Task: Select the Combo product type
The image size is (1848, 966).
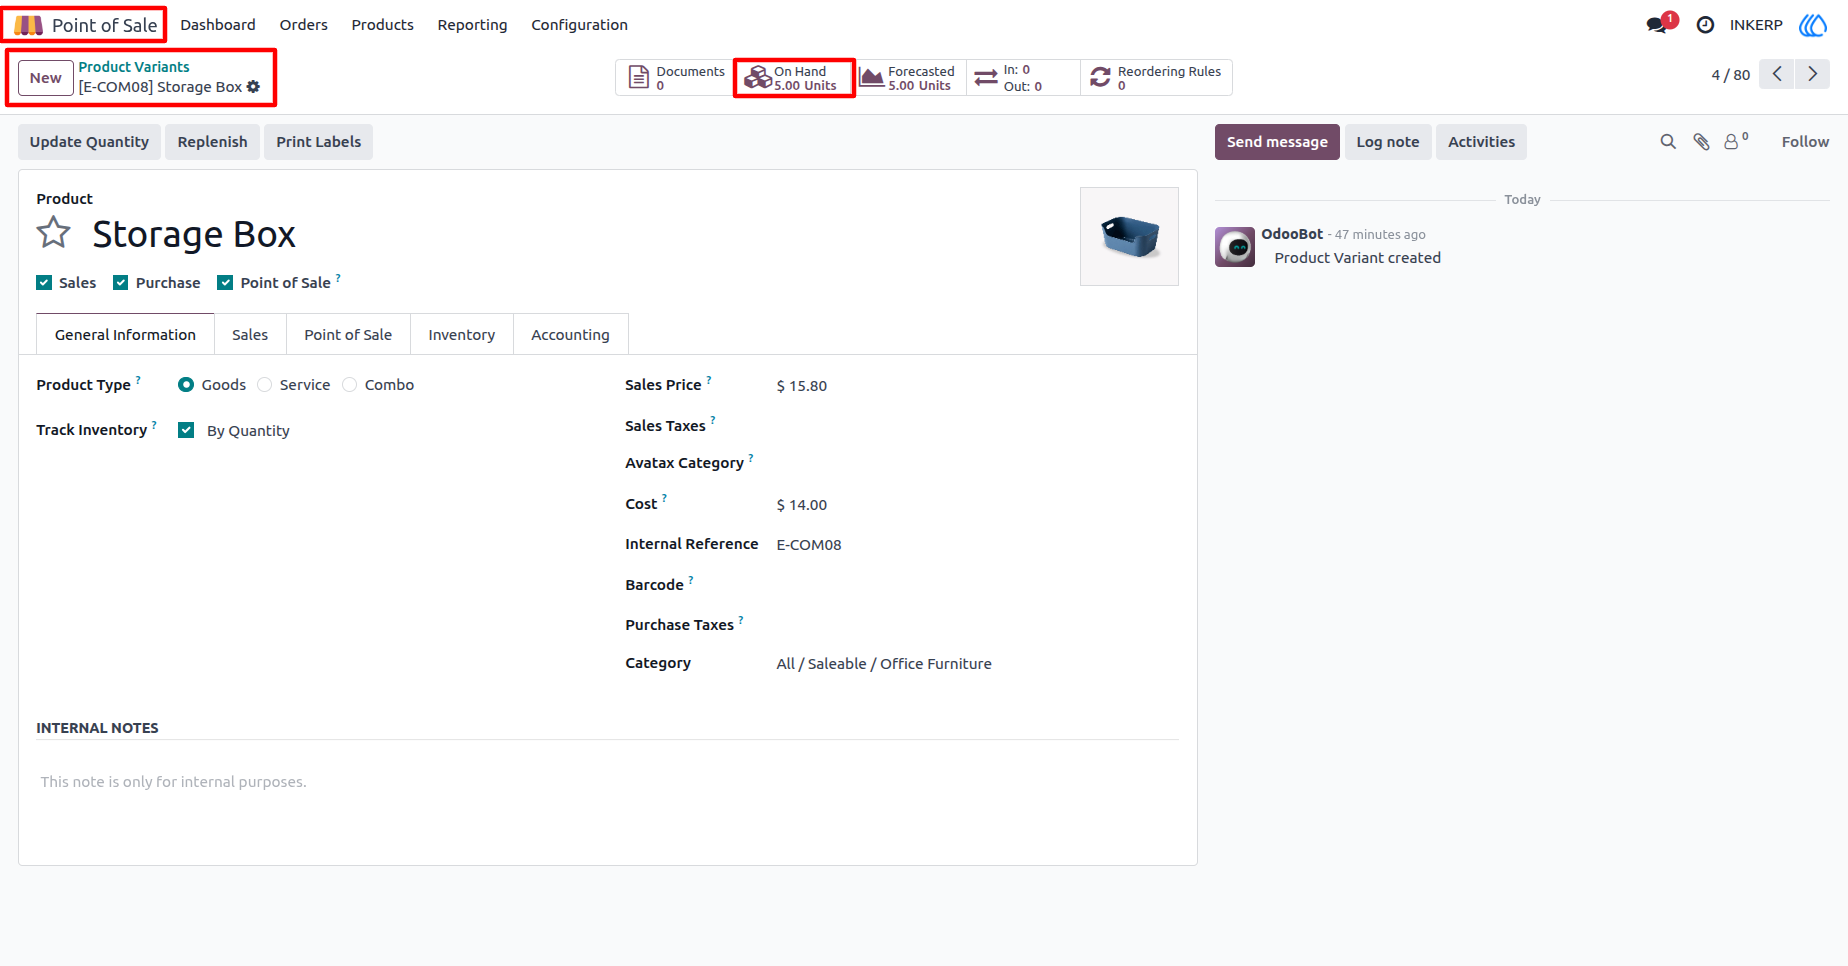Action: click(x=349, y=385)
